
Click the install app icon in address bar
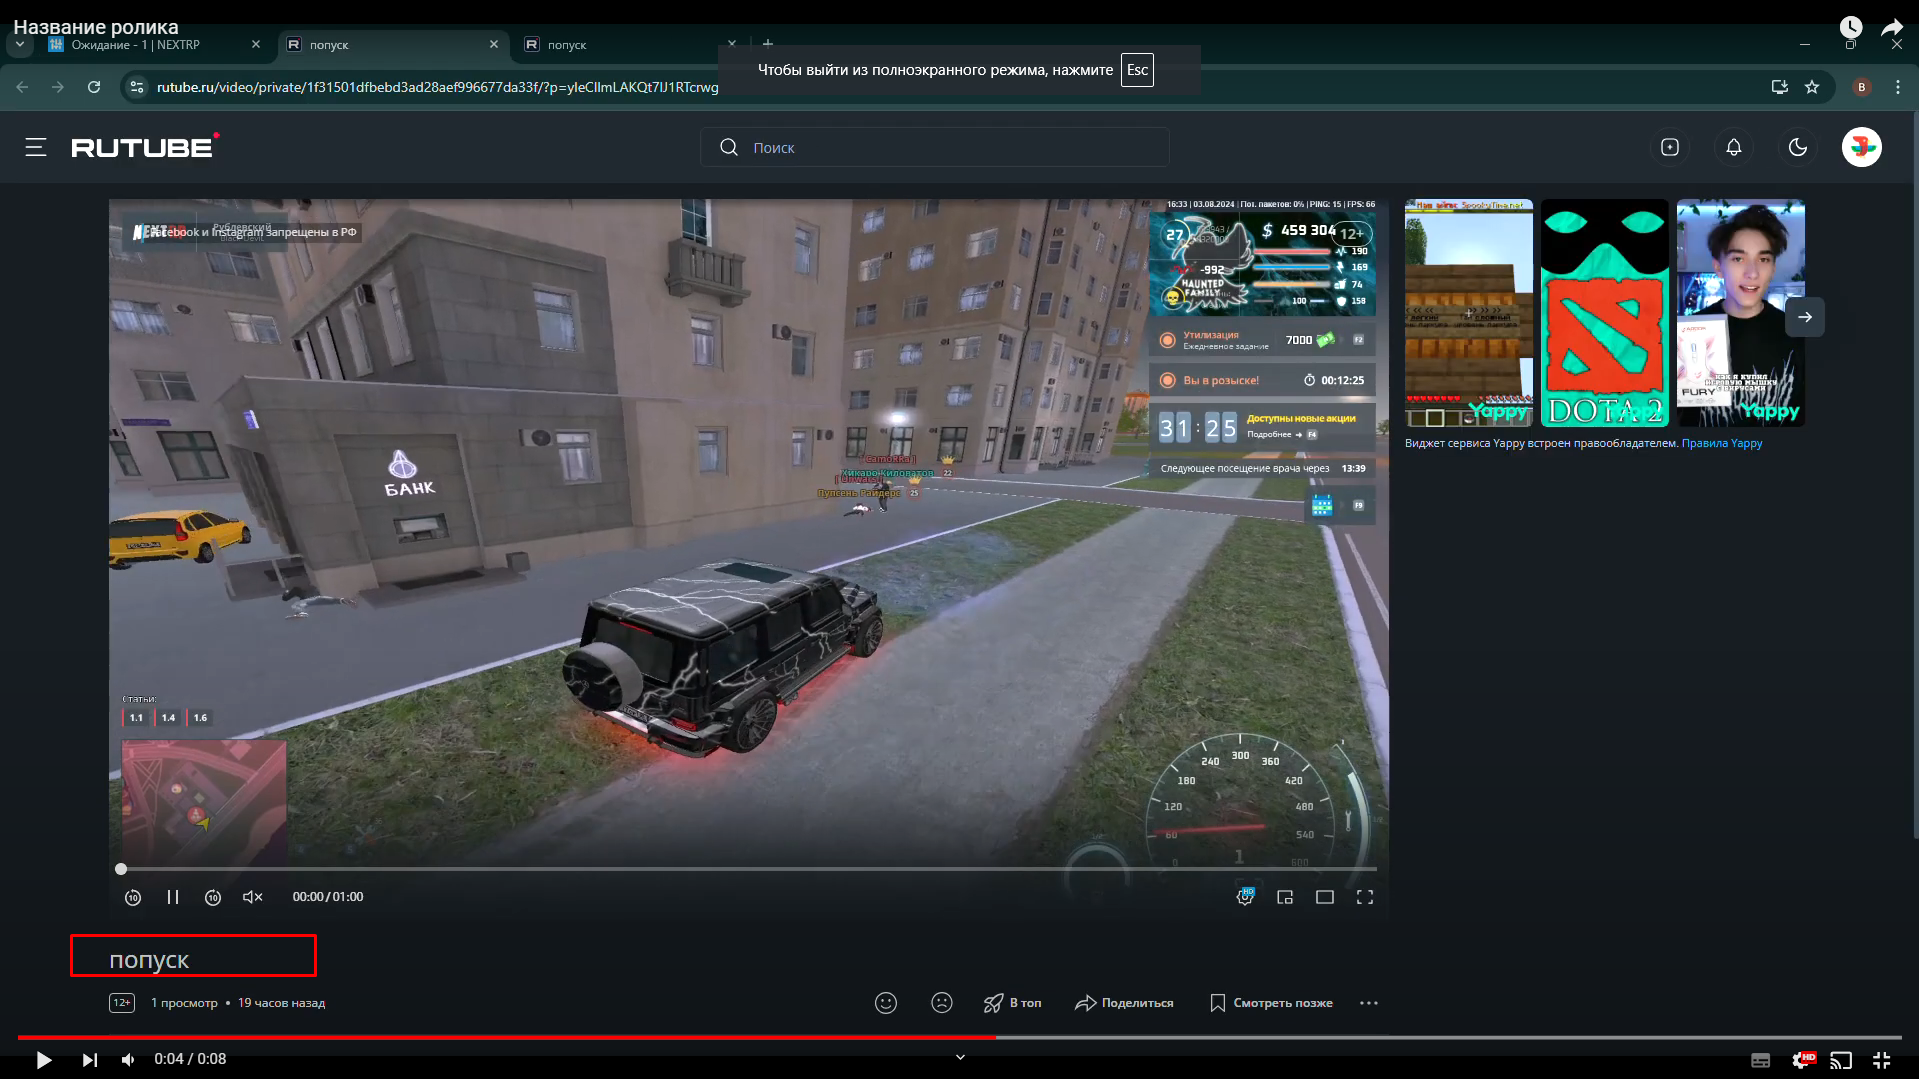[1780, 87]
